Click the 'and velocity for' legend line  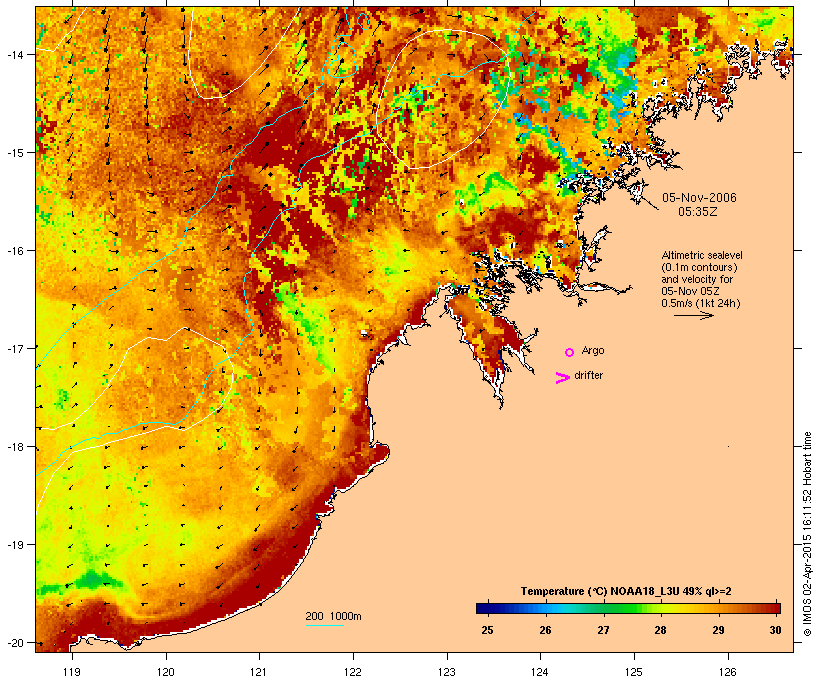697,279
